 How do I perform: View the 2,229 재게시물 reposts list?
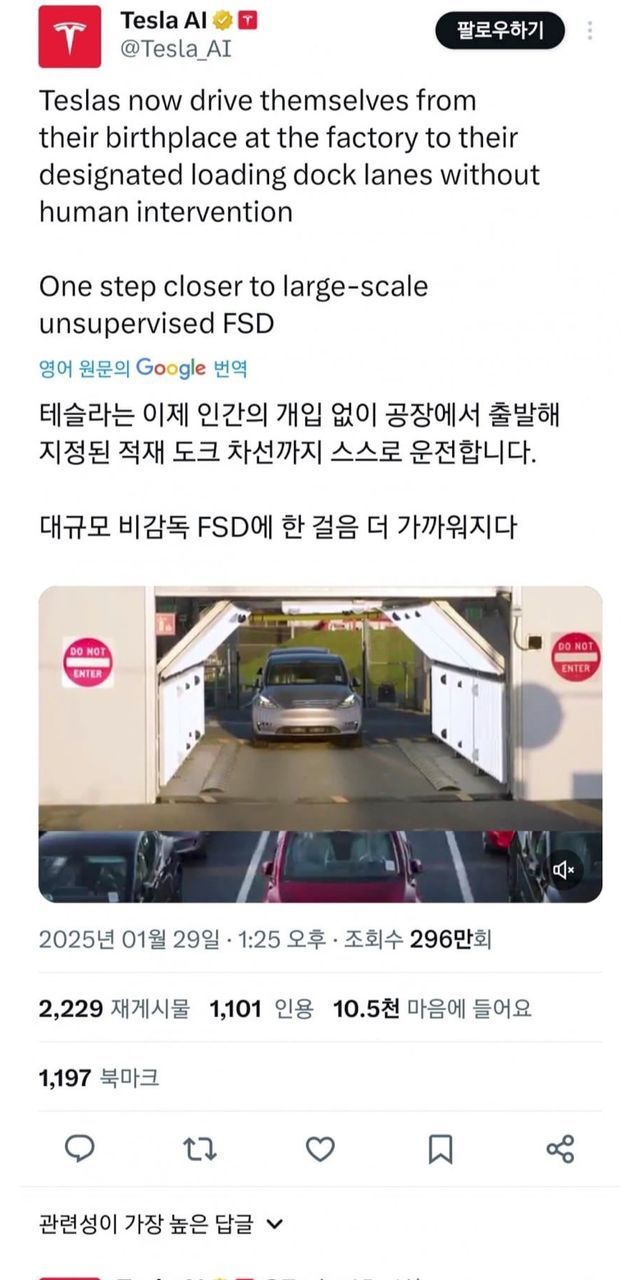pos(114,1009)
